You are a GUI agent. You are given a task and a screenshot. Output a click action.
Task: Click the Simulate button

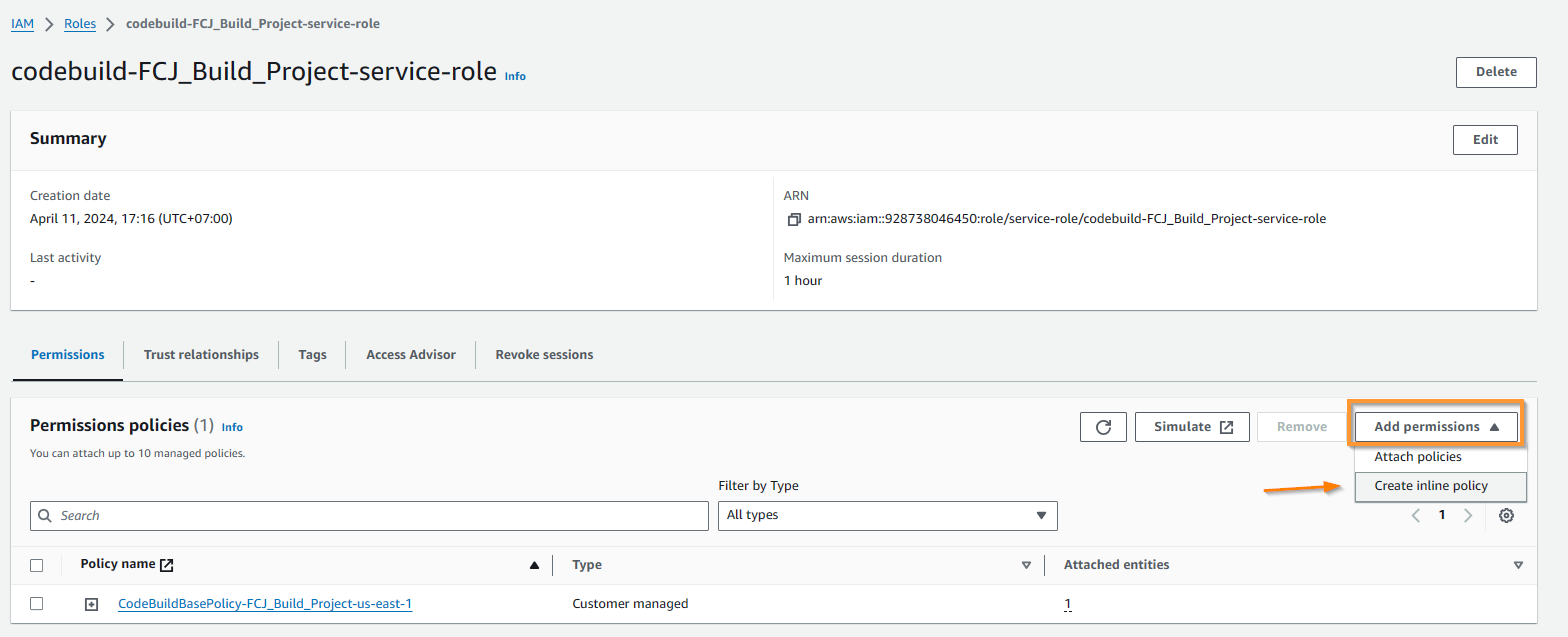coord(1192,427)
